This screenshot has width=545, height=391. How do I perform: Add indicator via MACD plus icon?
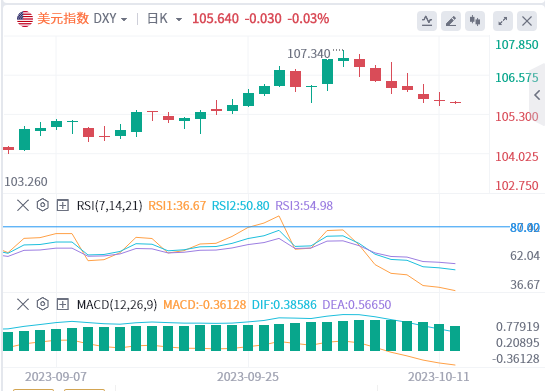[63, 304]
